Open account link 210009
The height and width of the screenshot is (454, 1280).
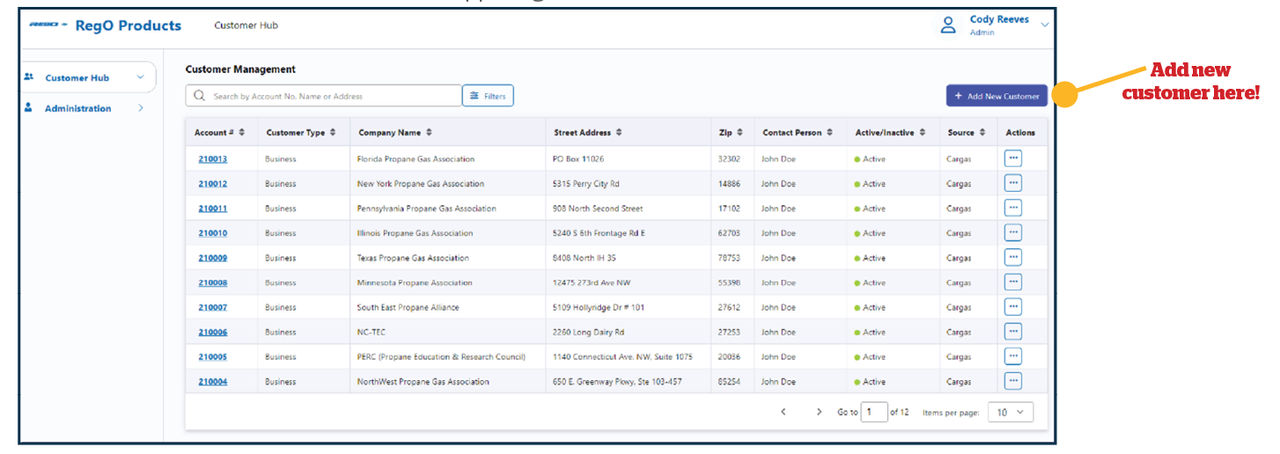[x=213, y=258]
